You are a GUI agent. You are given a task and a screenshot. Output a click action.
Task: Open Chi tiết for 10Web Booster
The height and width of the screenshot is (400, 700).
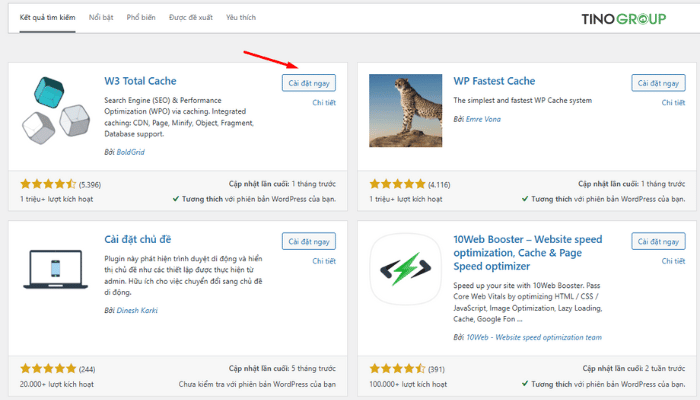[673, 261]
